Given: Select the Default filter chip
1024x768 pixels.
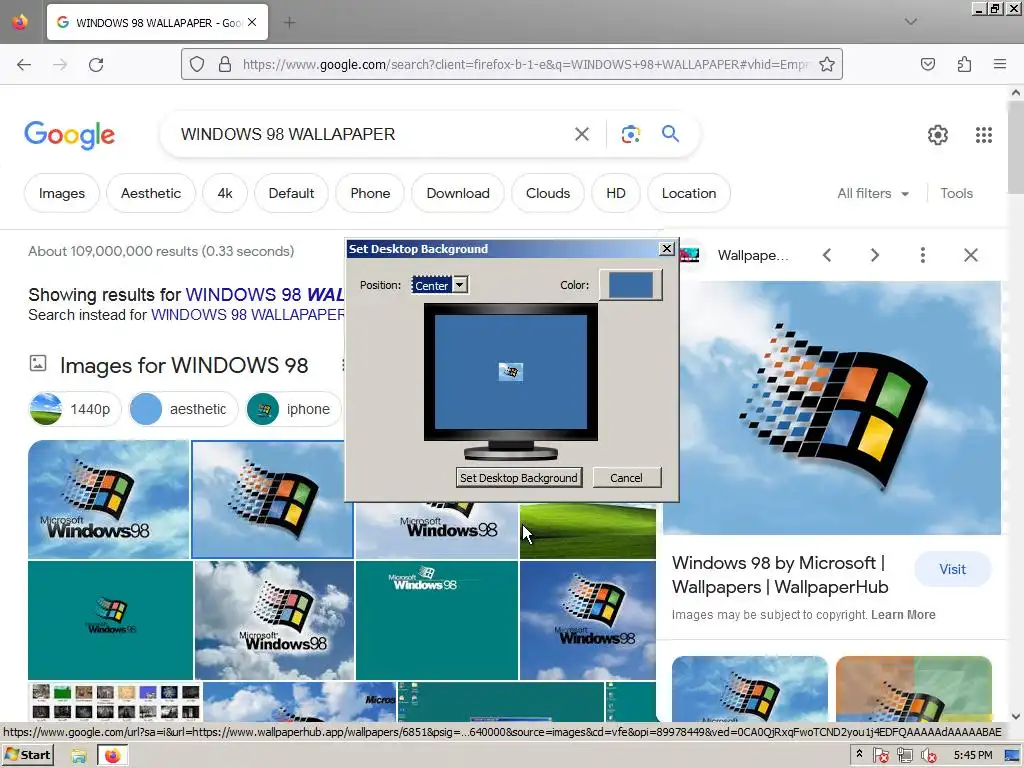Looking at the screenshot, I should tap(291, 193).
